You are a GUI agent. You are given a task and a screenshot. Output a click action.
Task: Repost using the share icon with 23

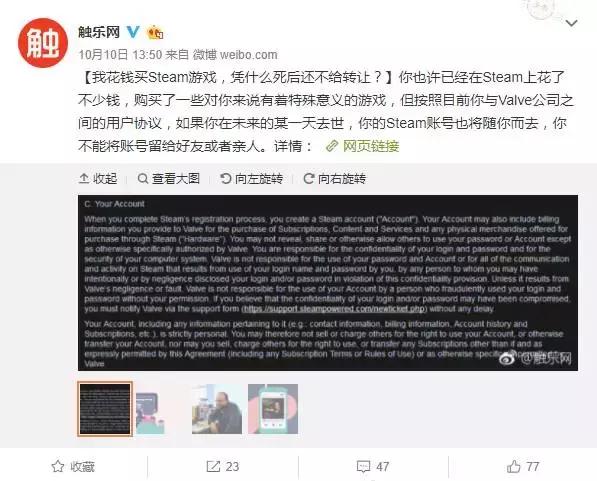click(223, 467)
